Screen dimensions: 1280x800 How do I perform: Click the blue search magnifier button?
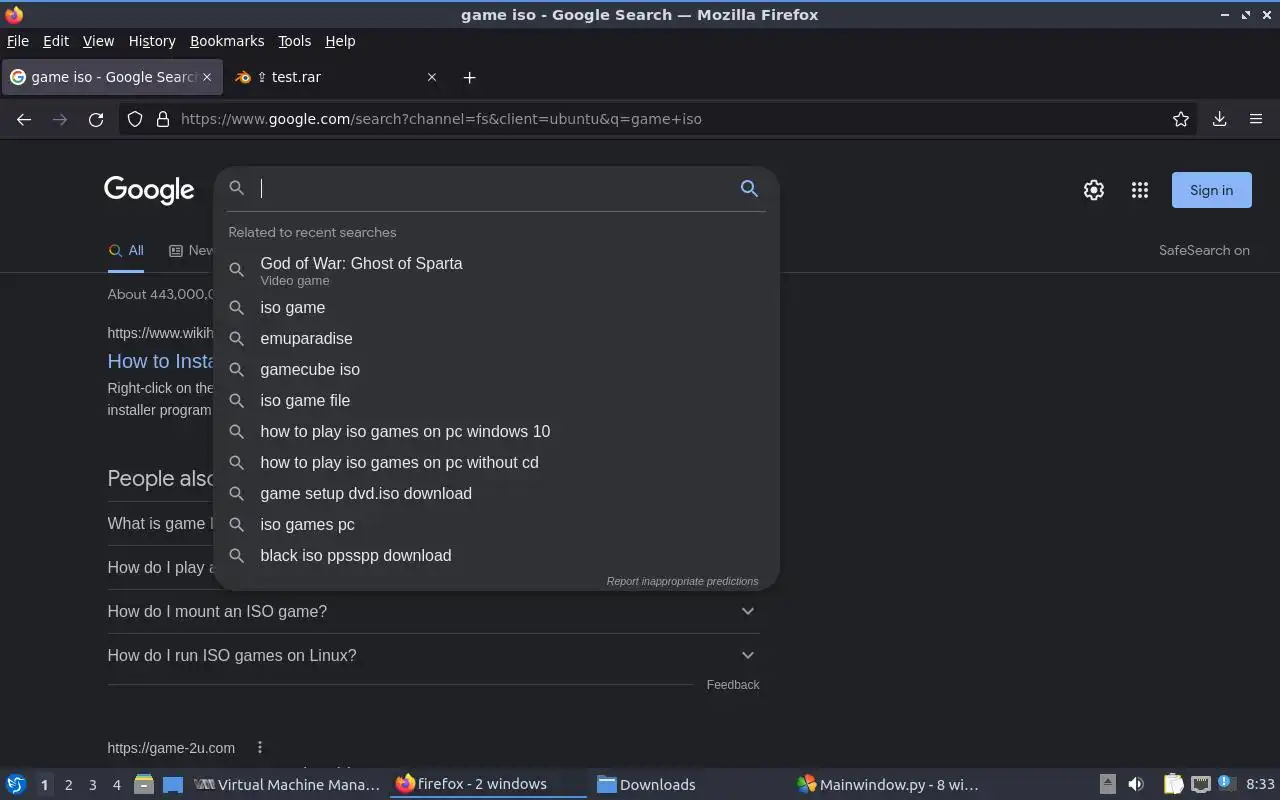pos(749,188)
